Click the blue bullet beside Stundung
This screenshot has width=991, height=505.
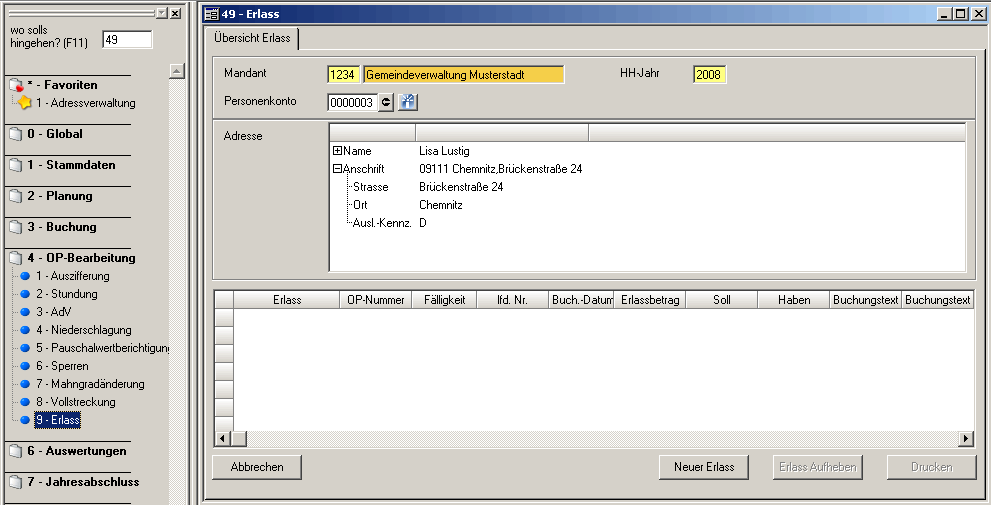(25, 294)
